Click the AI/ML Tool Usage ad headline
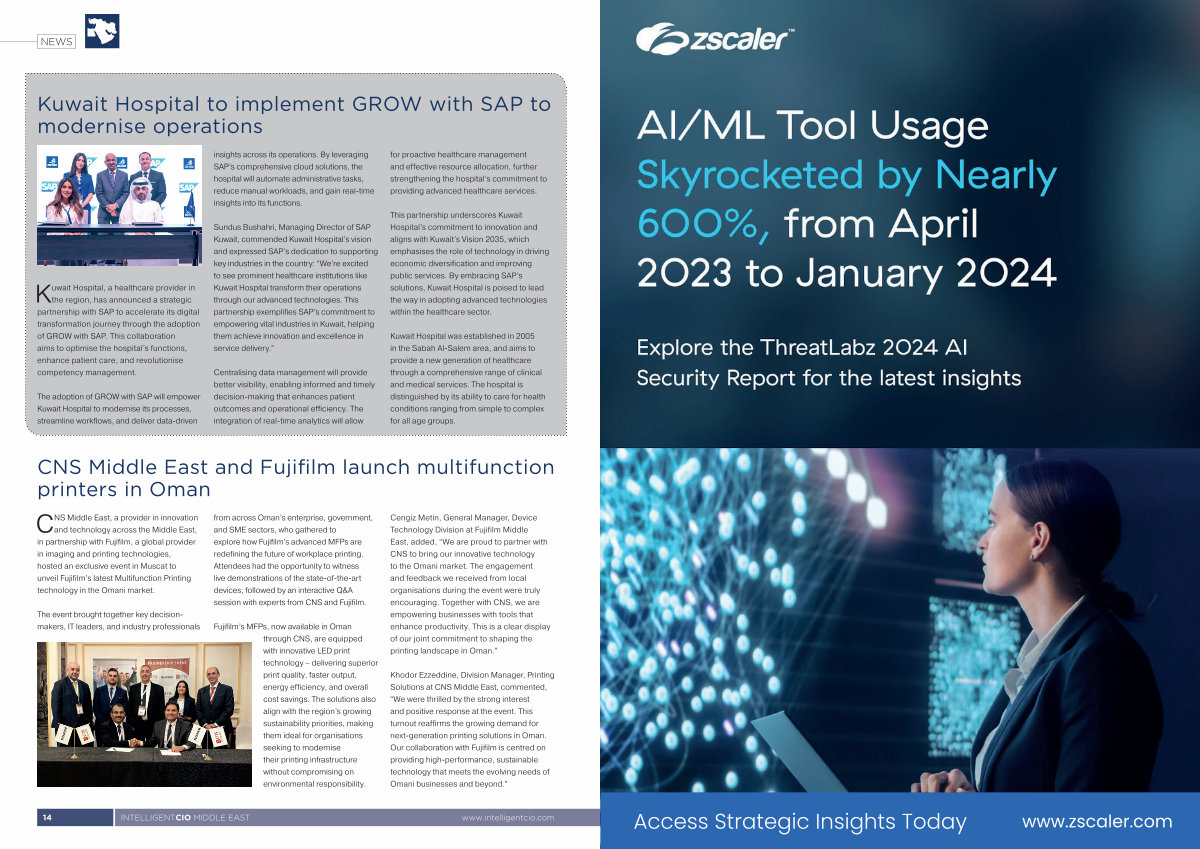 coord(847,199)
